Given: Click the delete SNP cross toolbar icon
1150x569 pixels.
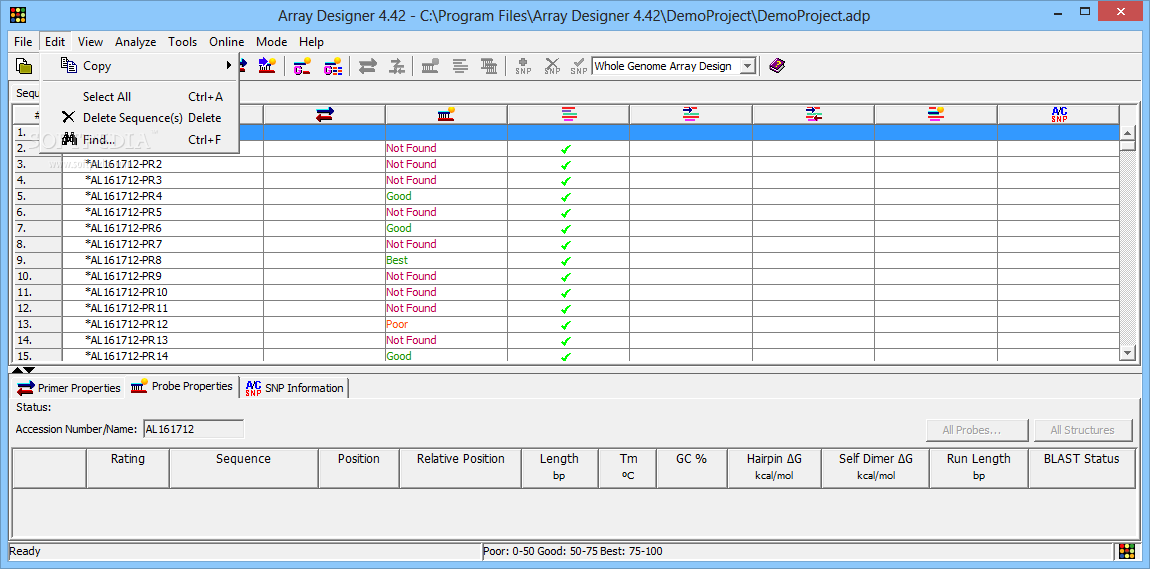Looking at the screenshot, I should tap(552, 66).
